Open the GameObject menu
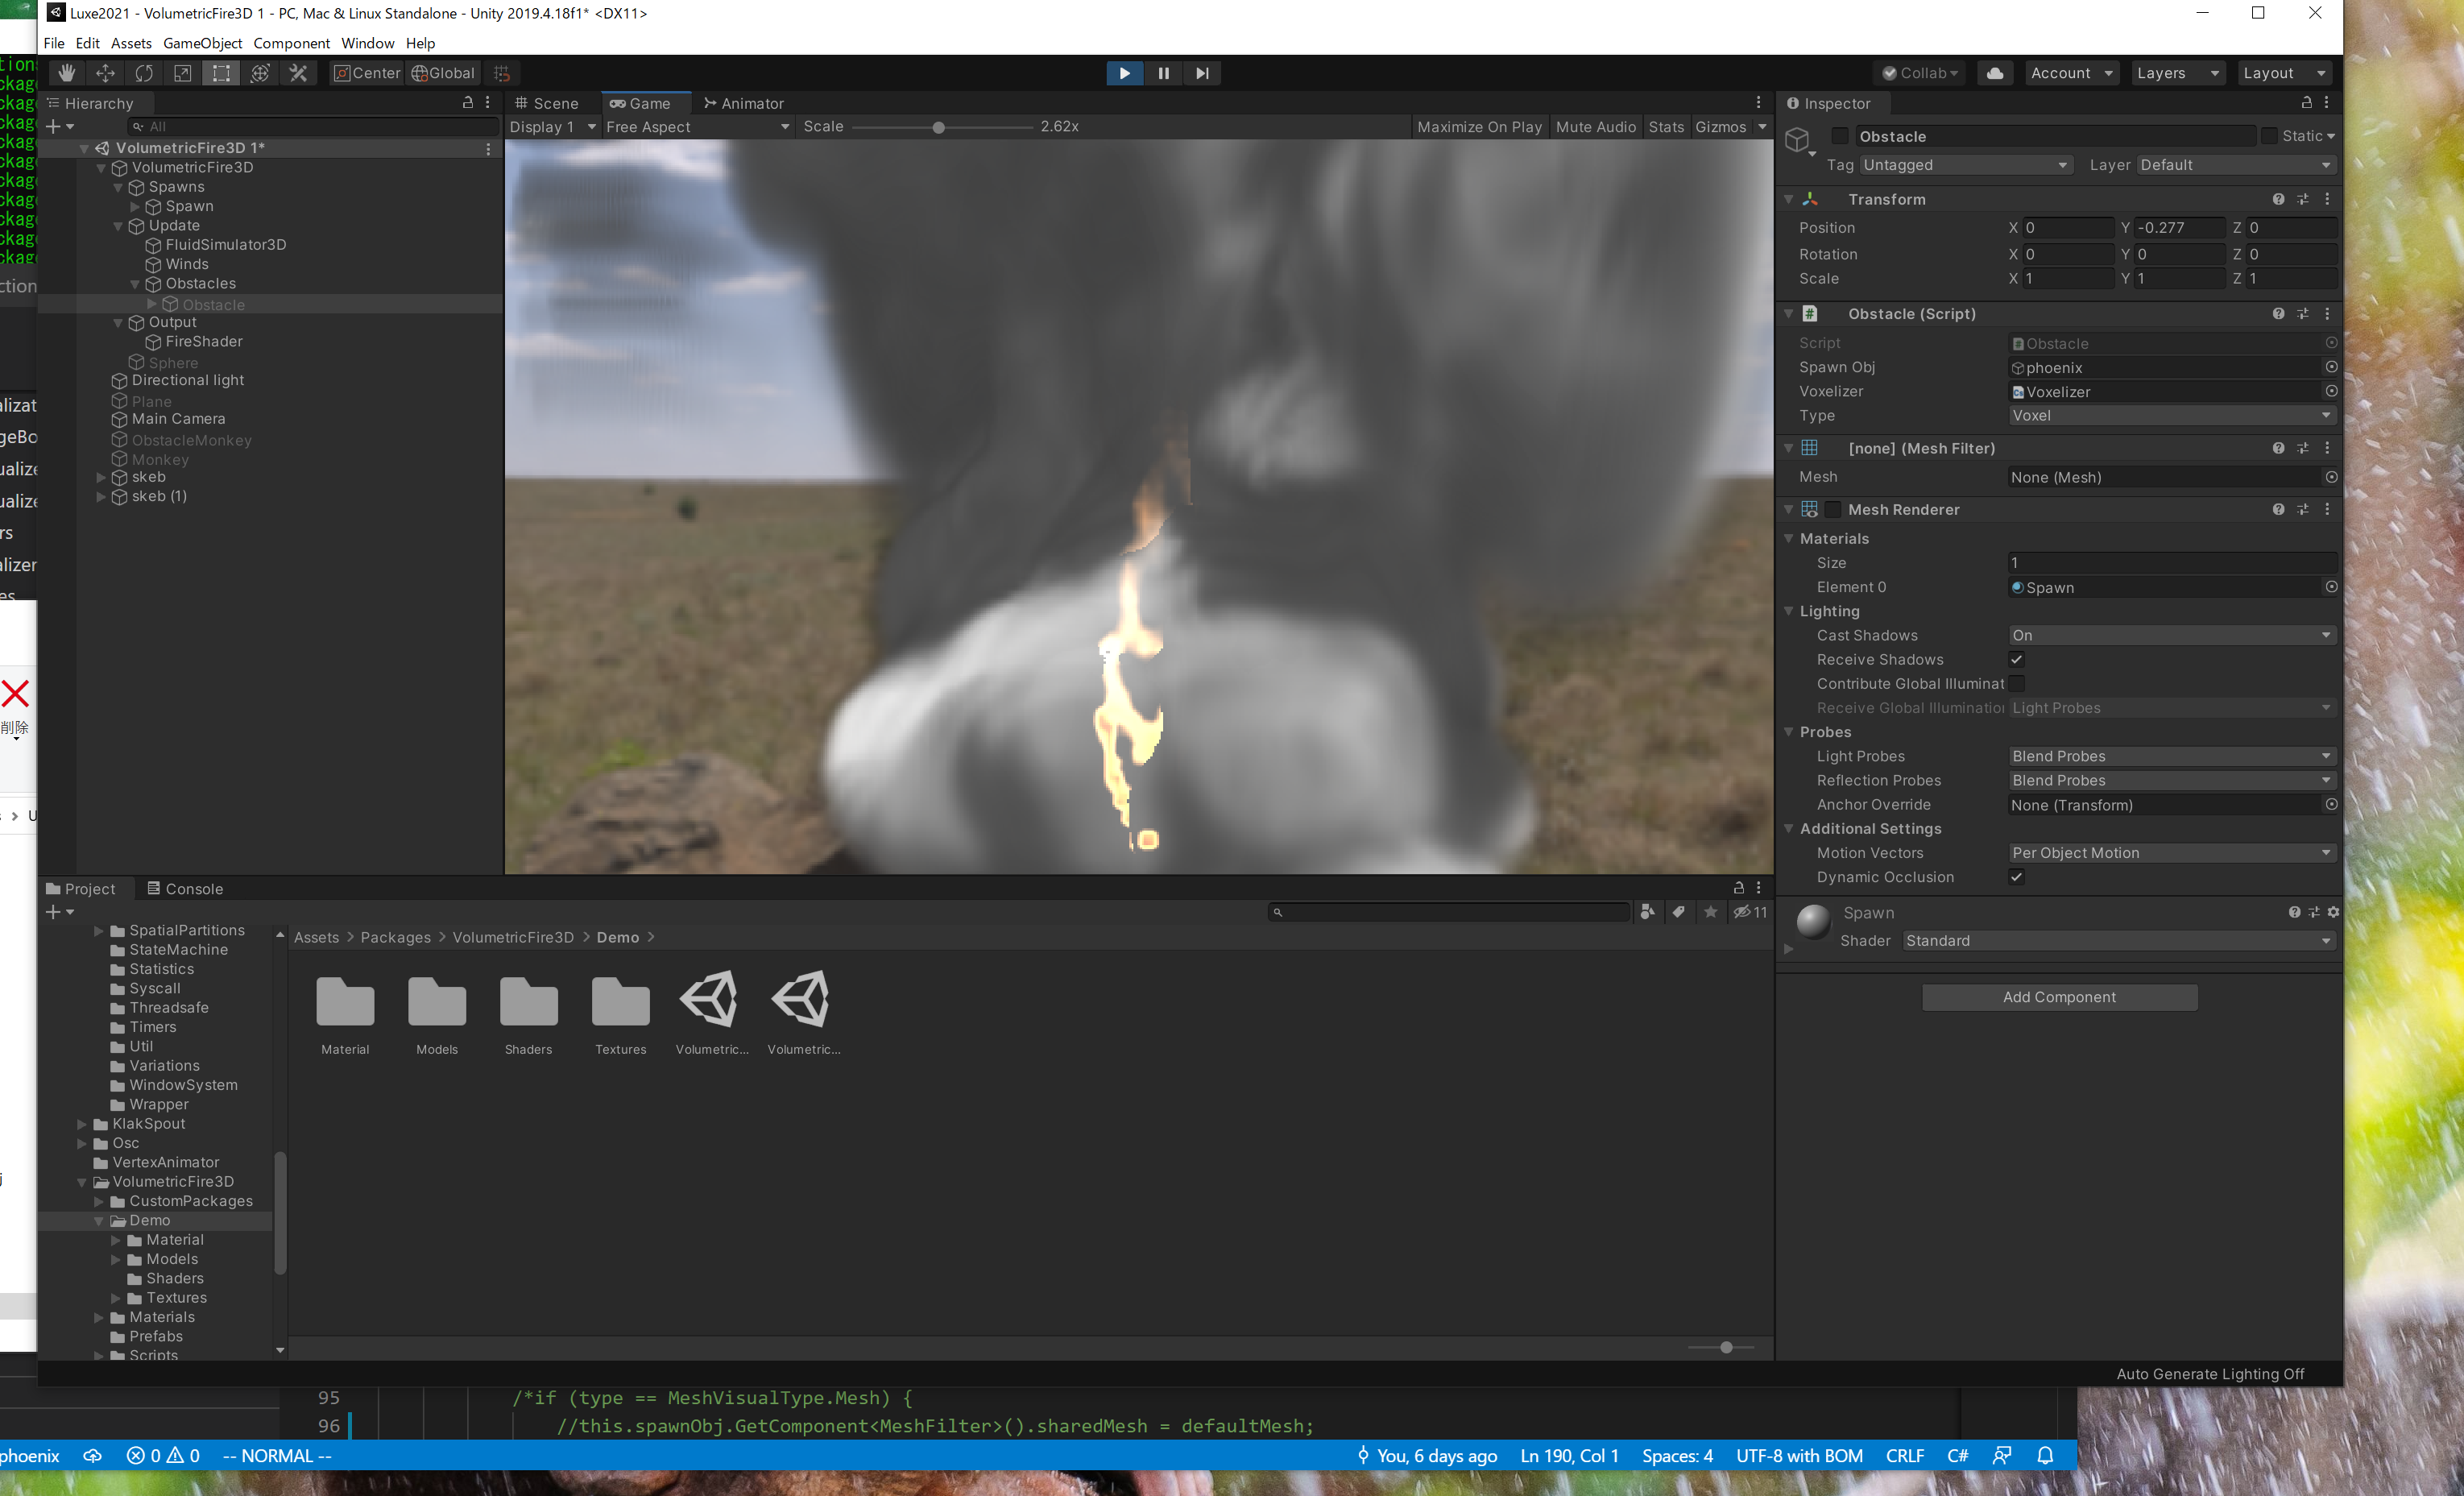 [202, 43]
